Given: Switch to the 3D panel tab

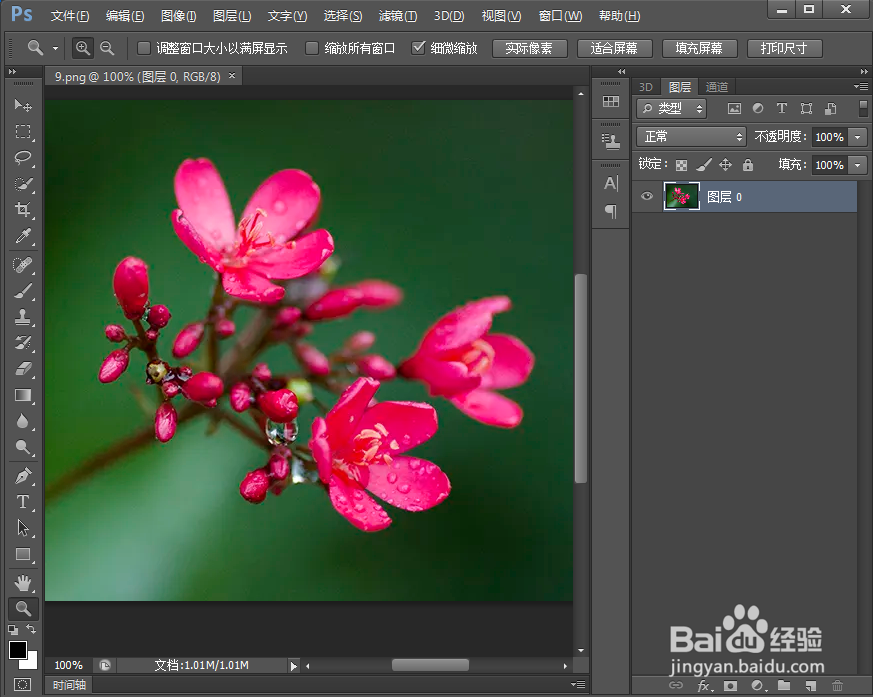Looking at the screenshot, I should click(x=646, y=87).
